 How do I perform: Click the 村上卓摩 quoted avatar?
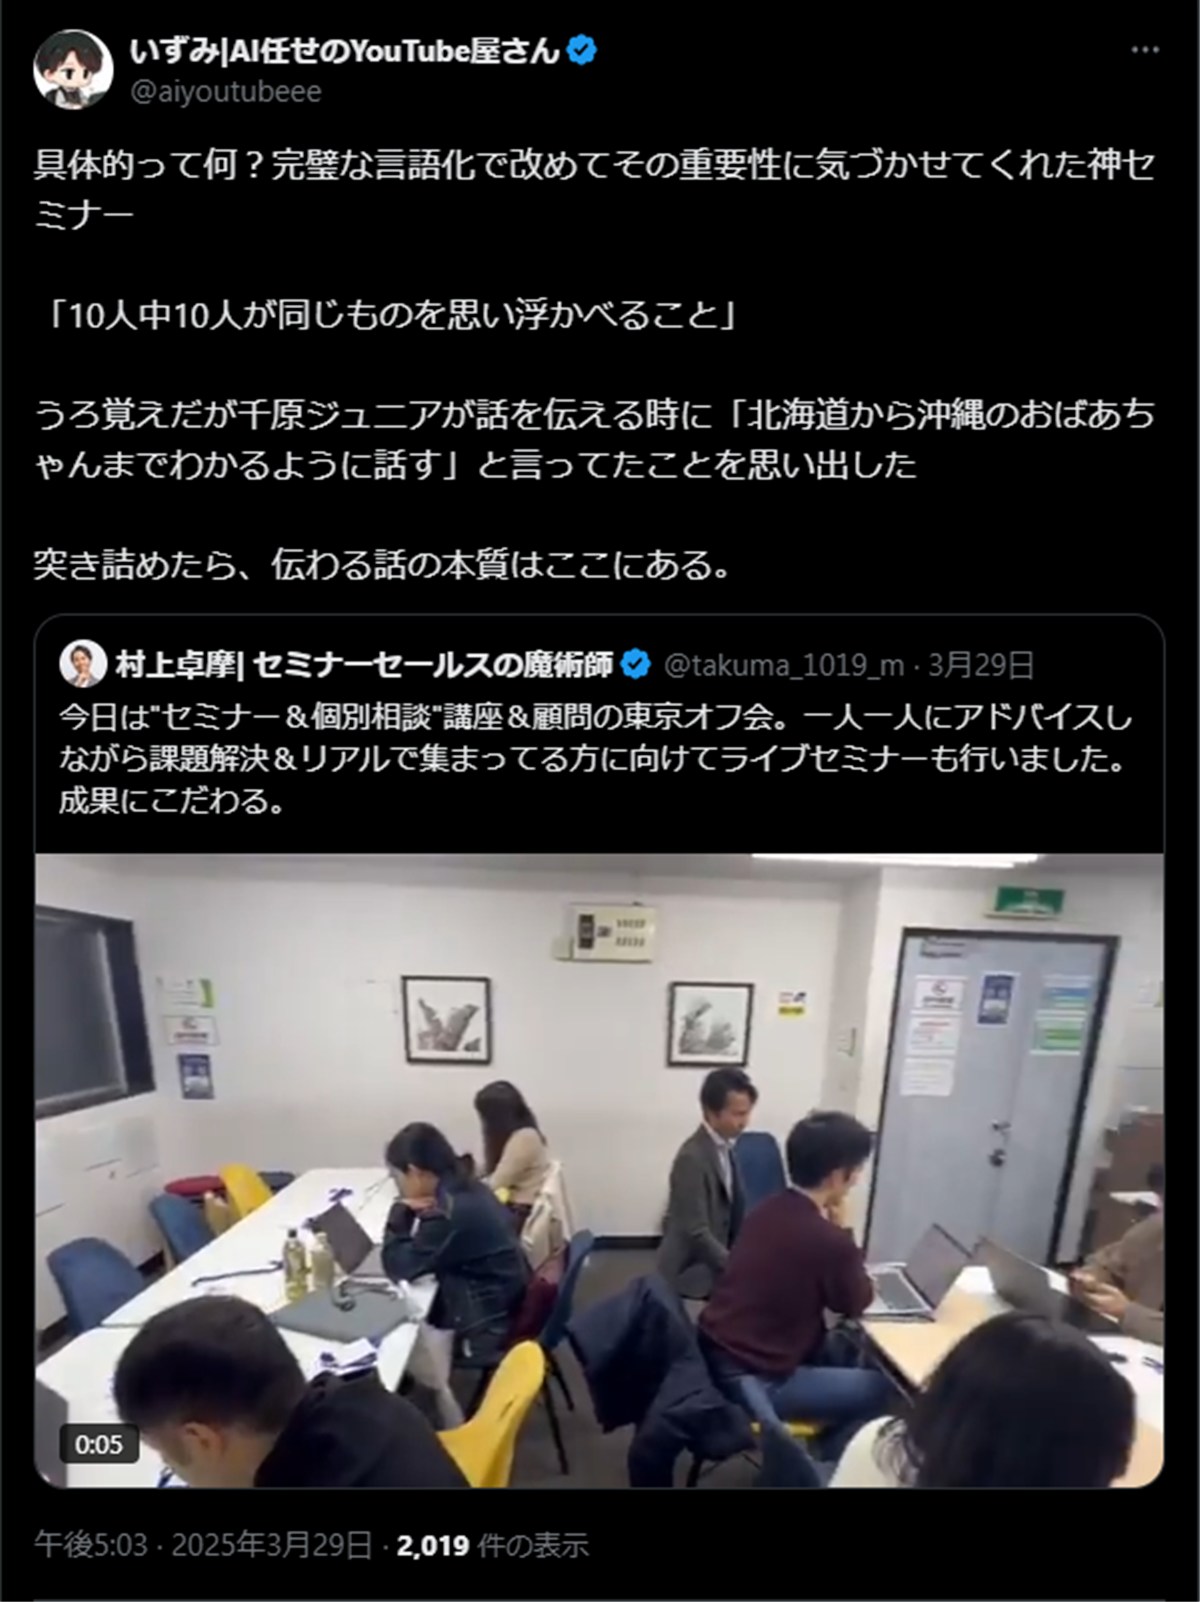pyautogui.click(x=83, y=665)
